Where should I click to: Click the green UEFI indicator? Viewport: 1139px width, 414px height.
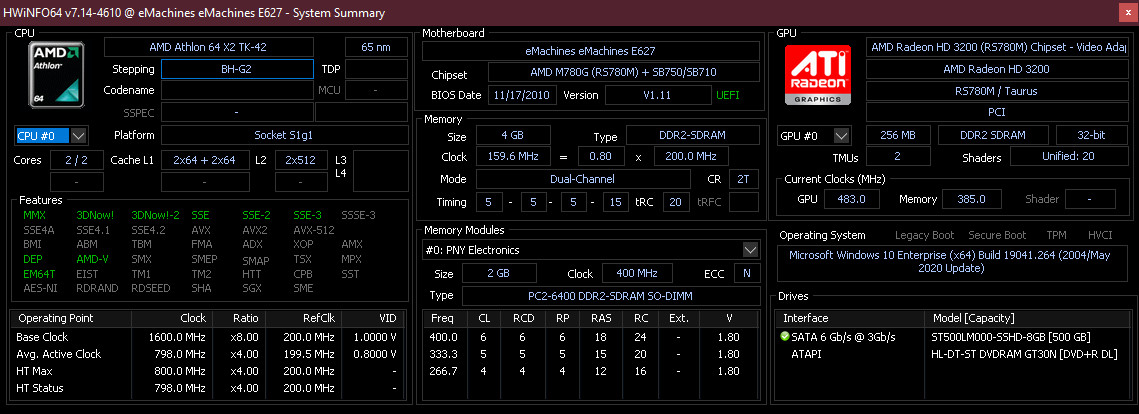coord(729,95)
